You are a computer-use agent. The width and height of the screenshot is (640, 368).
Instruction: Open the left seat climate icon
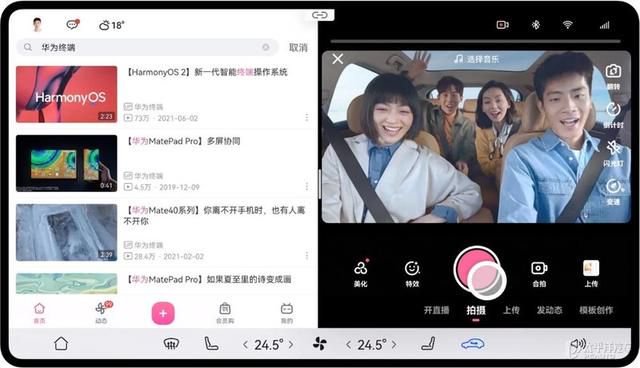[211, 344]
